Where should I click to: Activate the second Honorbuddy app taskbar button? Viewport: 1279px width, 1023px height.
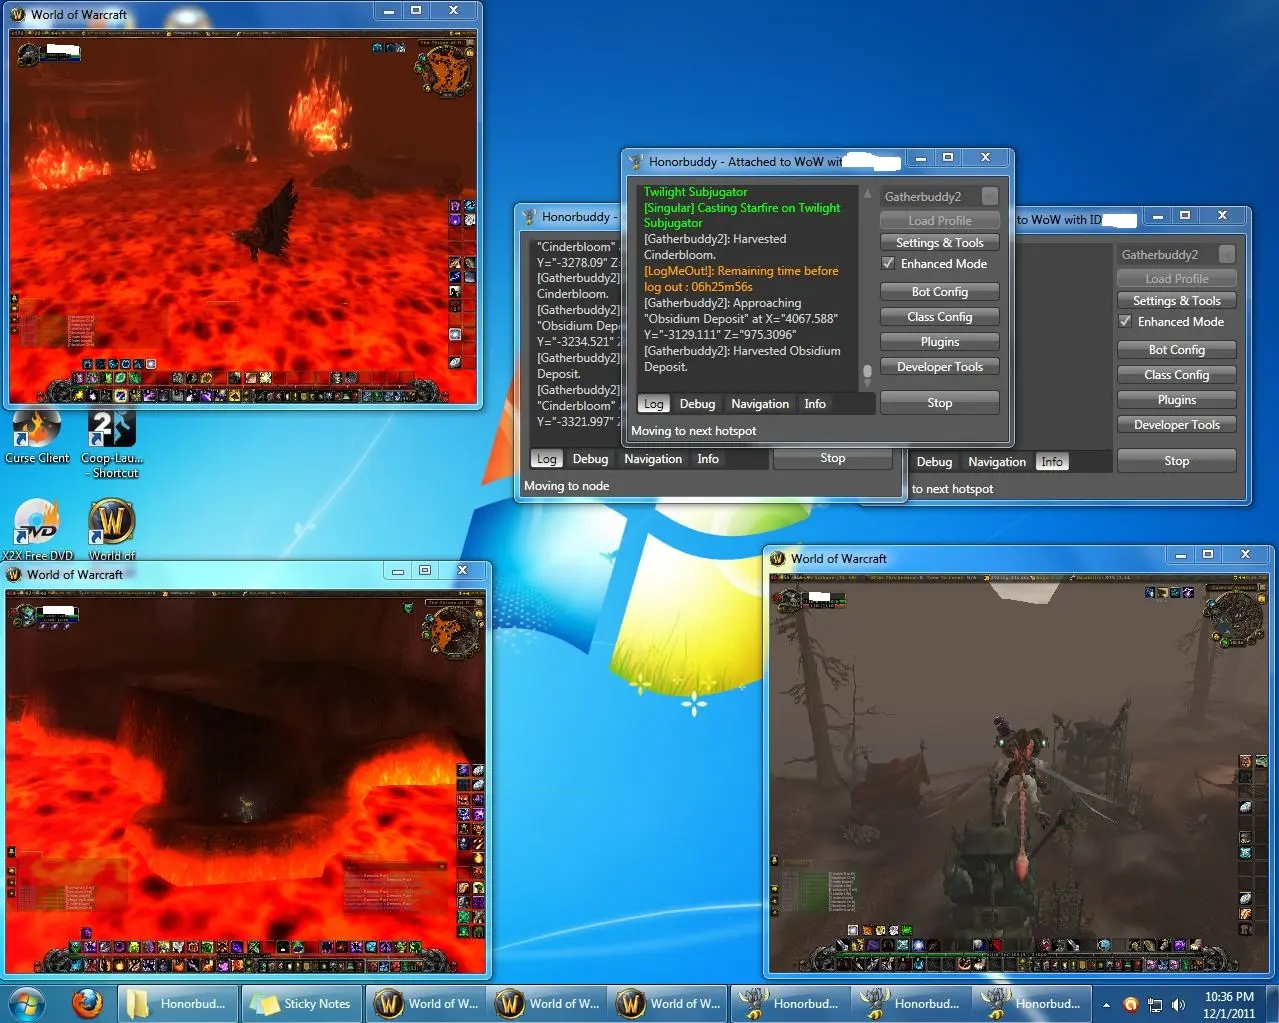[913, 1003]
